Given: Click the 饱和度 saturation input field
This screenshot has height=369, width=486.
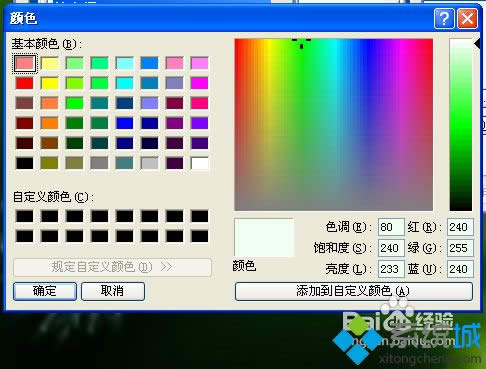Looking at the screenshot, I should (x=391, y=248).
